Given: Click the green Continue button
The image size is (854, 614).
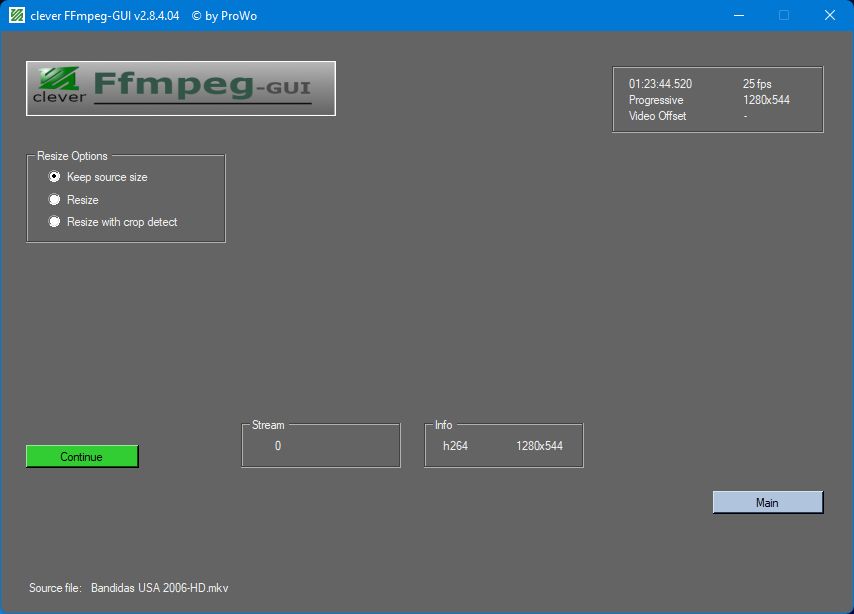Looking at the screenshot, I should tap(82, 457).
